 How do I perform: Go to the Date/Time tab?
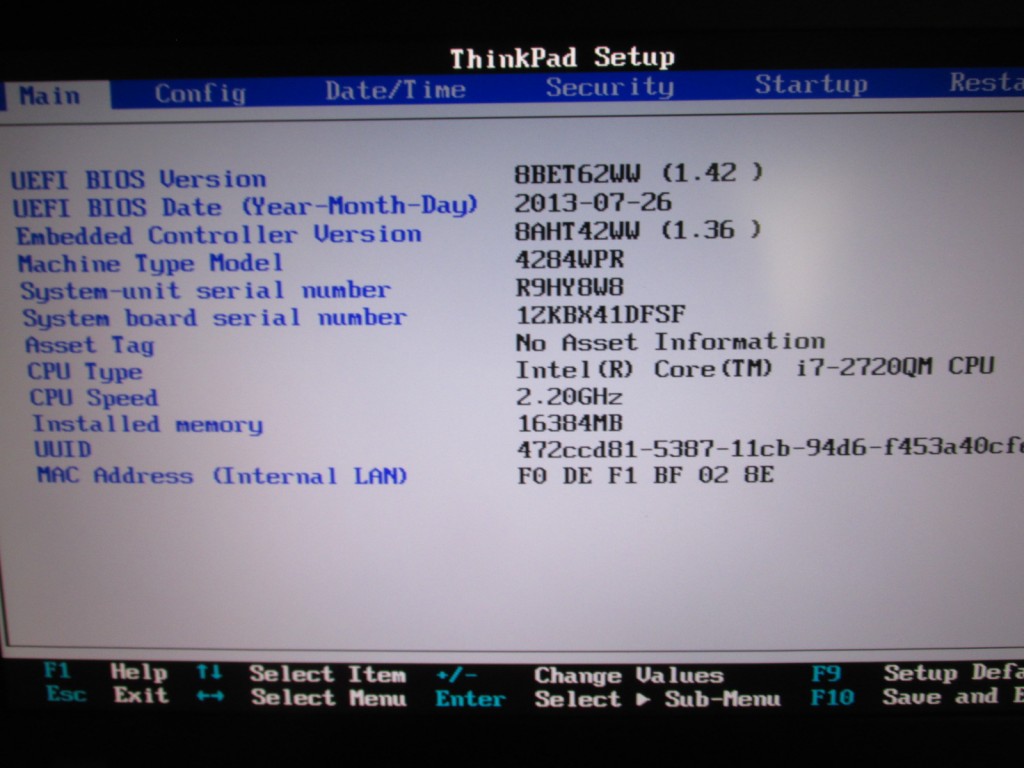(x=395, y=89)
